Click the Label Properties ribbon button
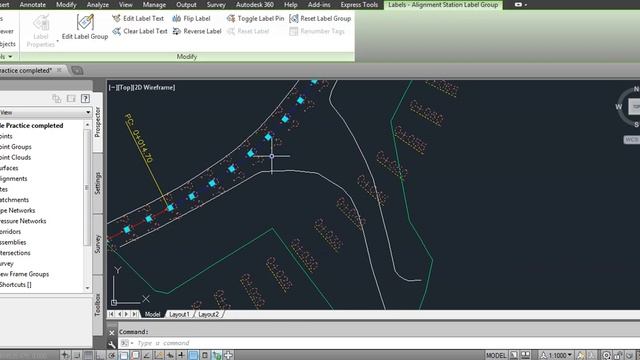This screenshot has height=360, width=640. tap(41, 31)
